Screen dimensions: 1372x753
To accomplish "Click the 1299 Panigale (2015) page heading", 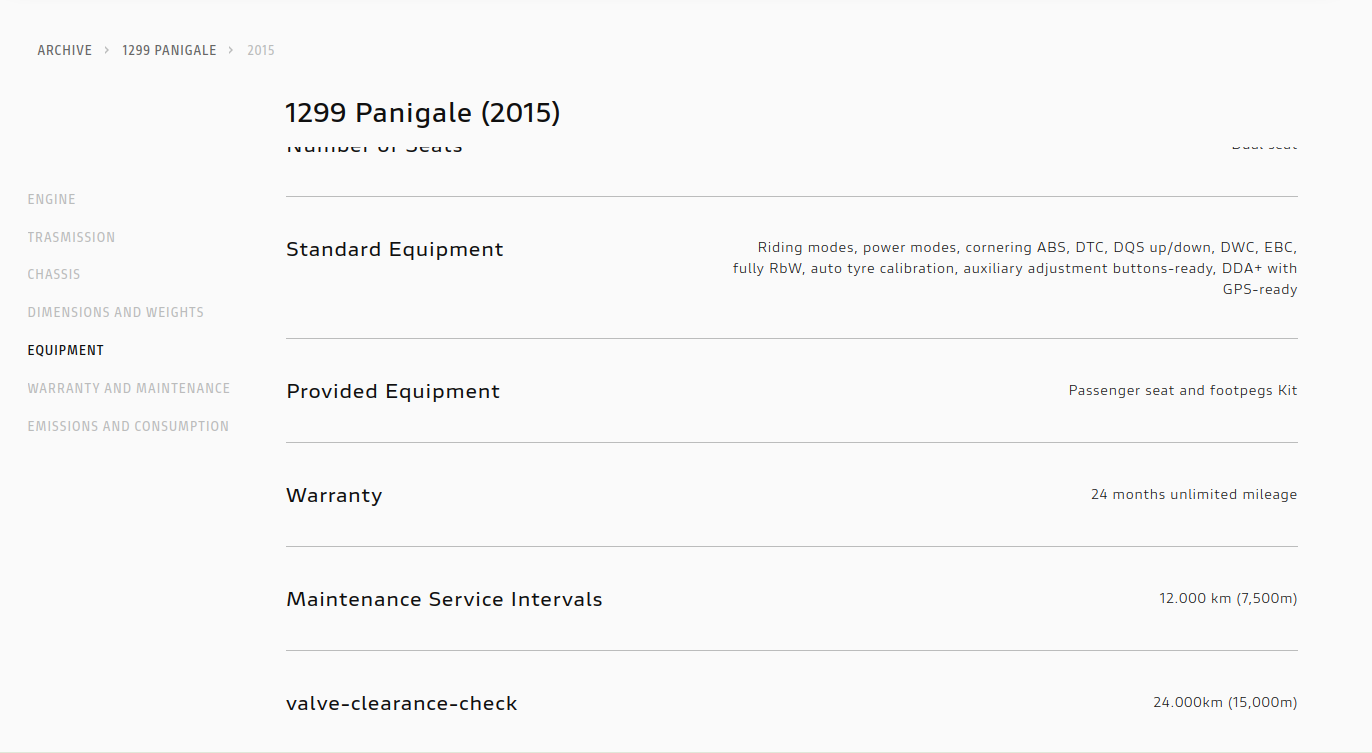I will 422,113.
